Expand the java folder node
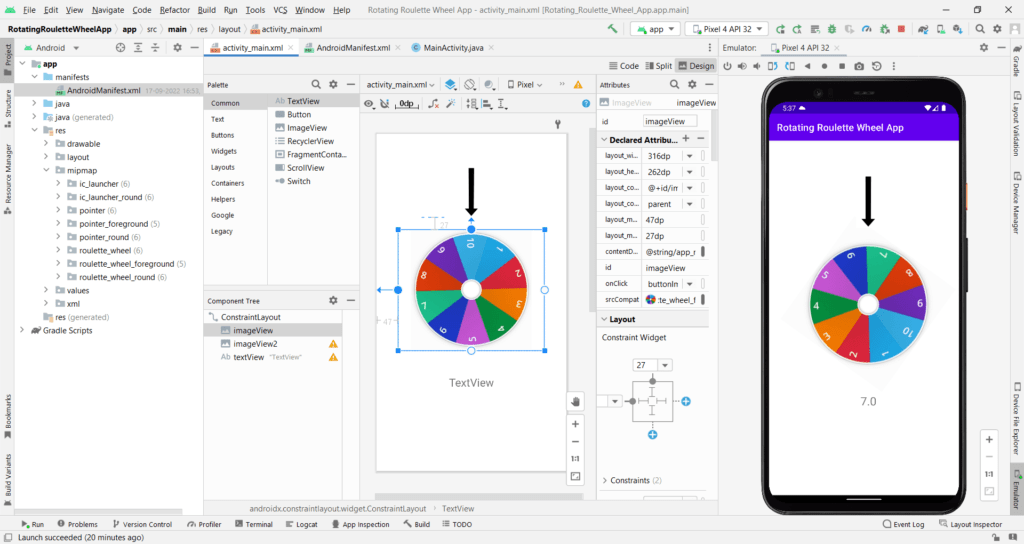The image size is (1024, 544). pyautogui.click(x=35, y=103)
